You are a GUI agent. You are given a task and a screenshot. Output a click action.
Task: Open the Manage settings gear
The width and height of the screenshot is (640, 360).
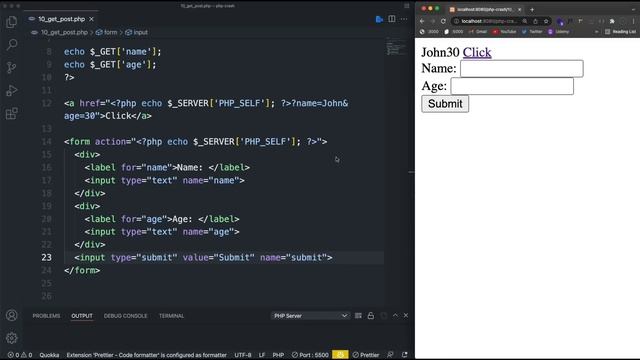coord(11,338)
